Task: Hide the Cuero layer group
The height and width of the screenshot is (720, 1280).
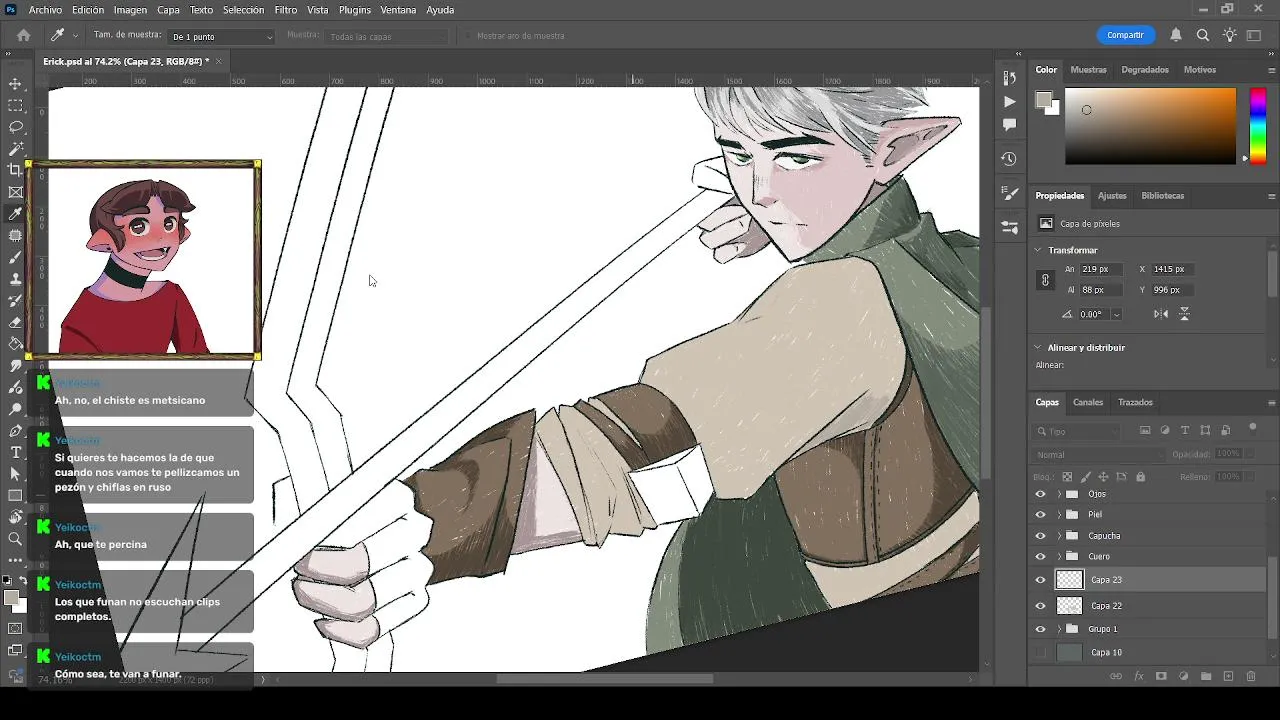Action: coord(1041,557)
